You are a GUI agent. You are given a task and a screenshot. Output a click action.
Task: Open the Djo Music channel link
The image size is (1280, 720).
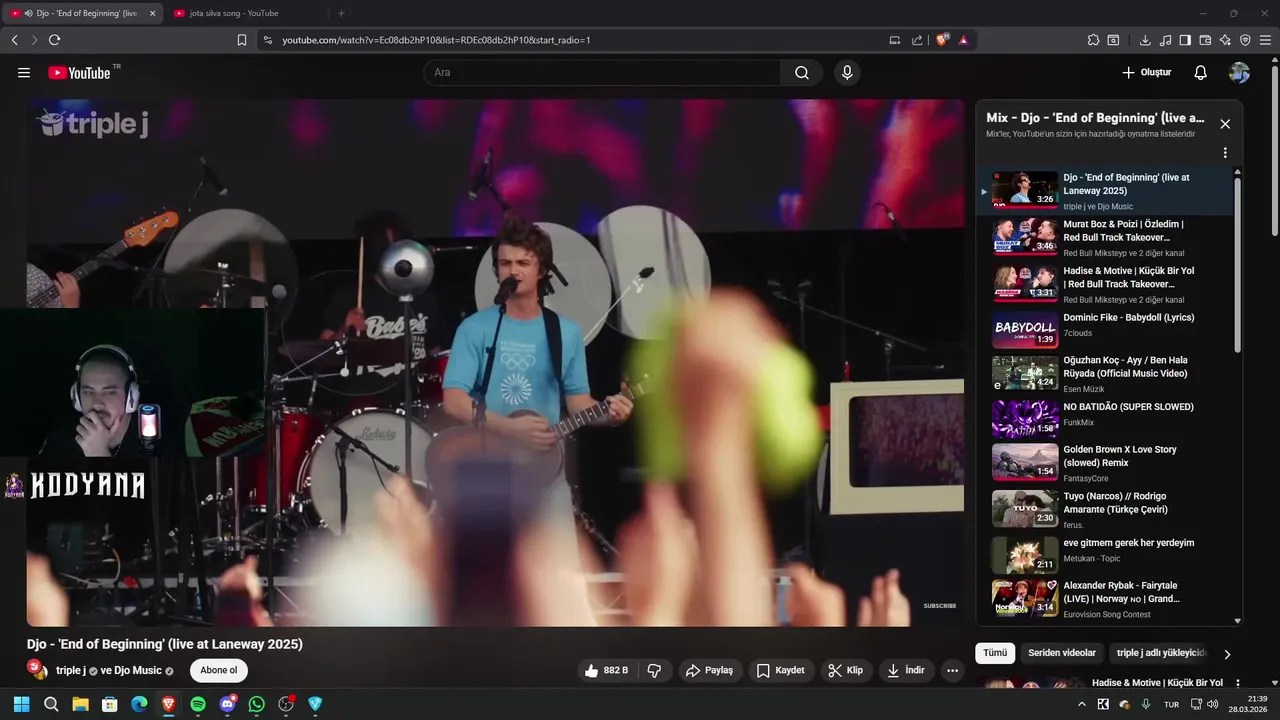[131, 670]
